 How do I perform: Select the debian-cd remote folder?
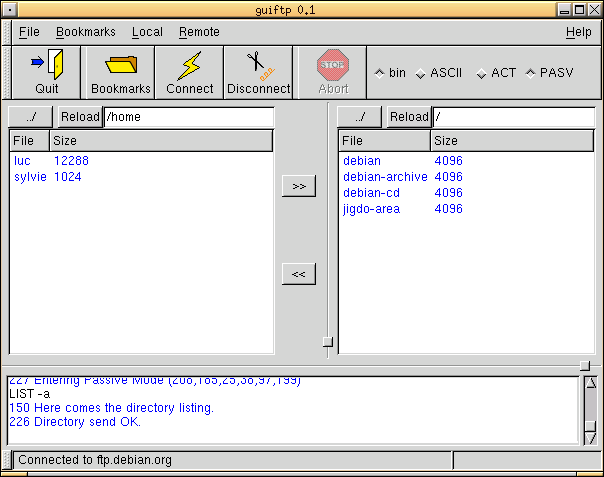371,193
